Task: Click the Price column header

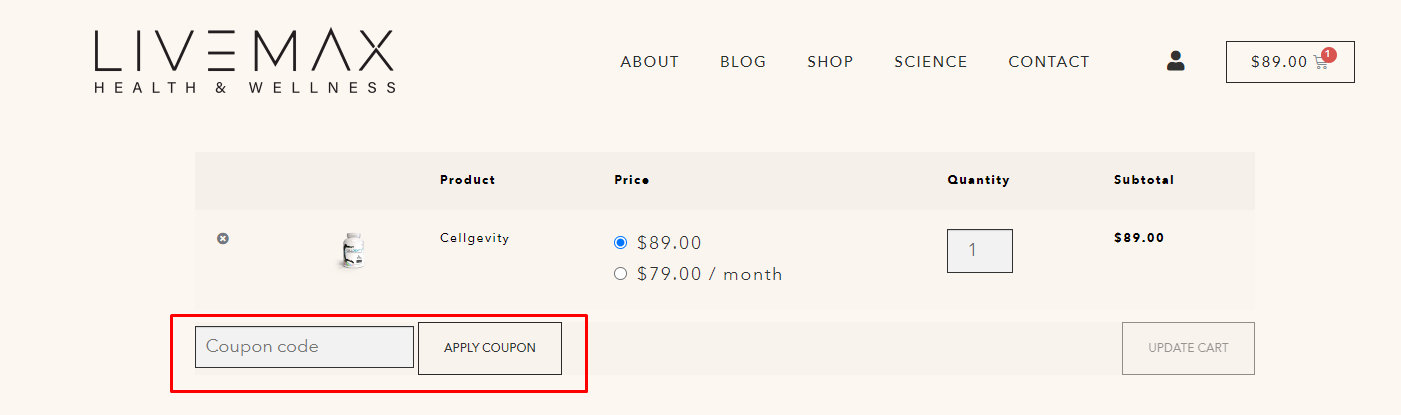Action: [x=632, y=180]
